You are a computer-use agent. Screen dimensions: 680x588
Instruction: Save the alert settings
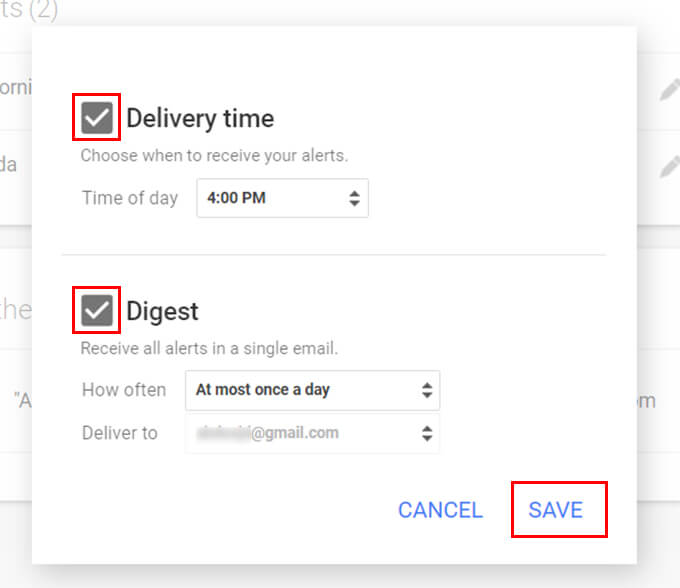coord(556,510)
